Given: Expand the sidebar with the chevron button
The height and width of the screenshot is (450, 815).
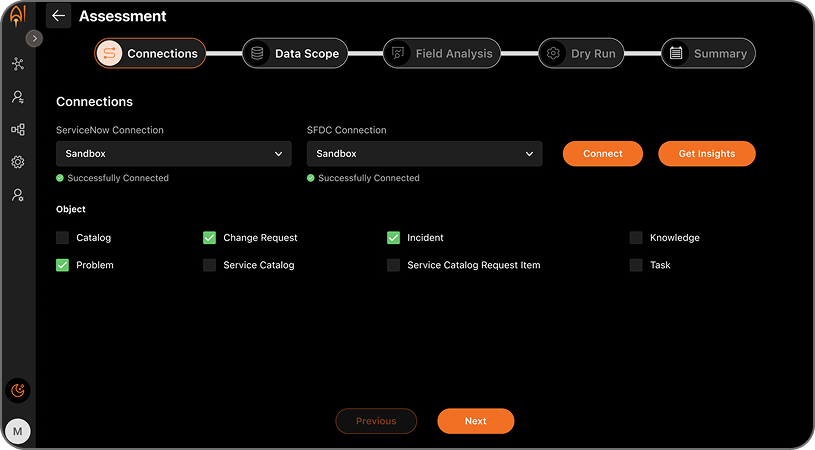Looking at the screenshot, I should (x=34, y=38).
